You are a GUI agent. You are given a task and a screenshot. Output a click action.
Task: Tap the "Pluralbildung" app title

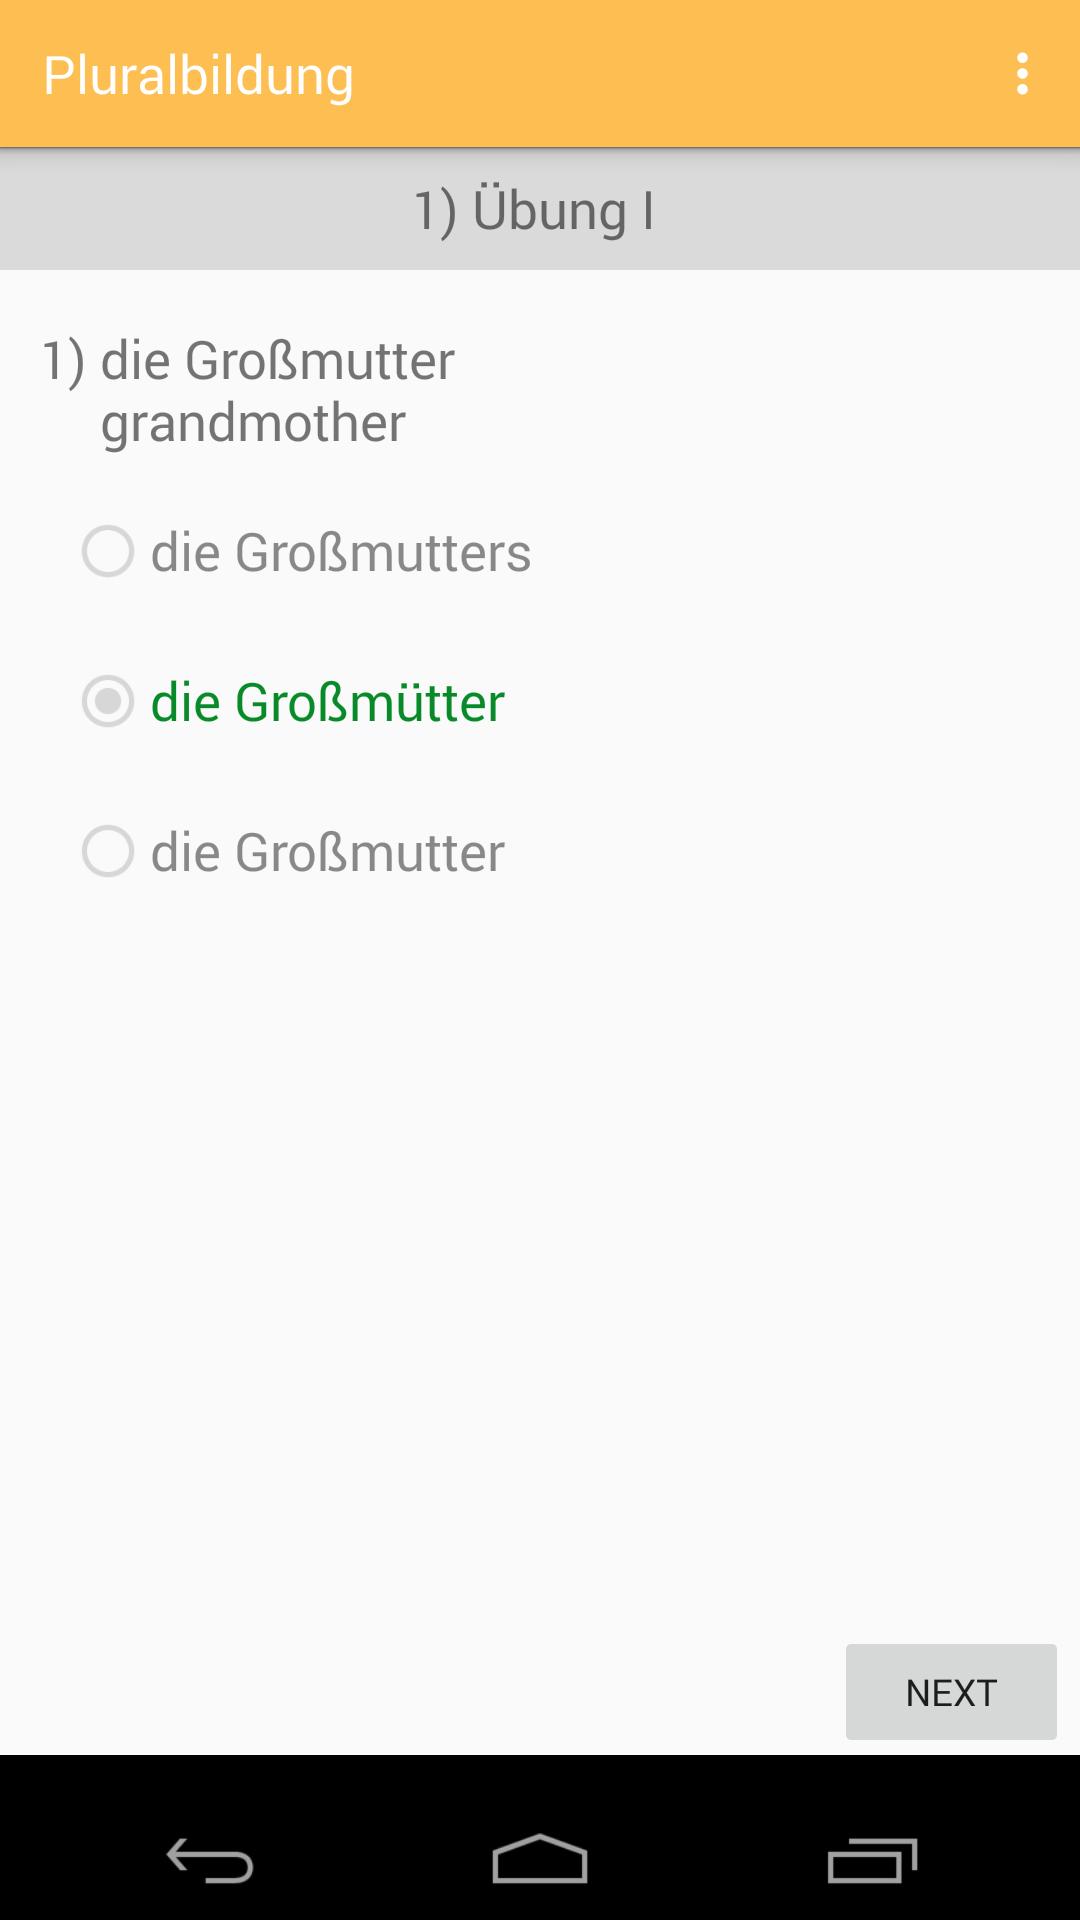tap(198, 76)
